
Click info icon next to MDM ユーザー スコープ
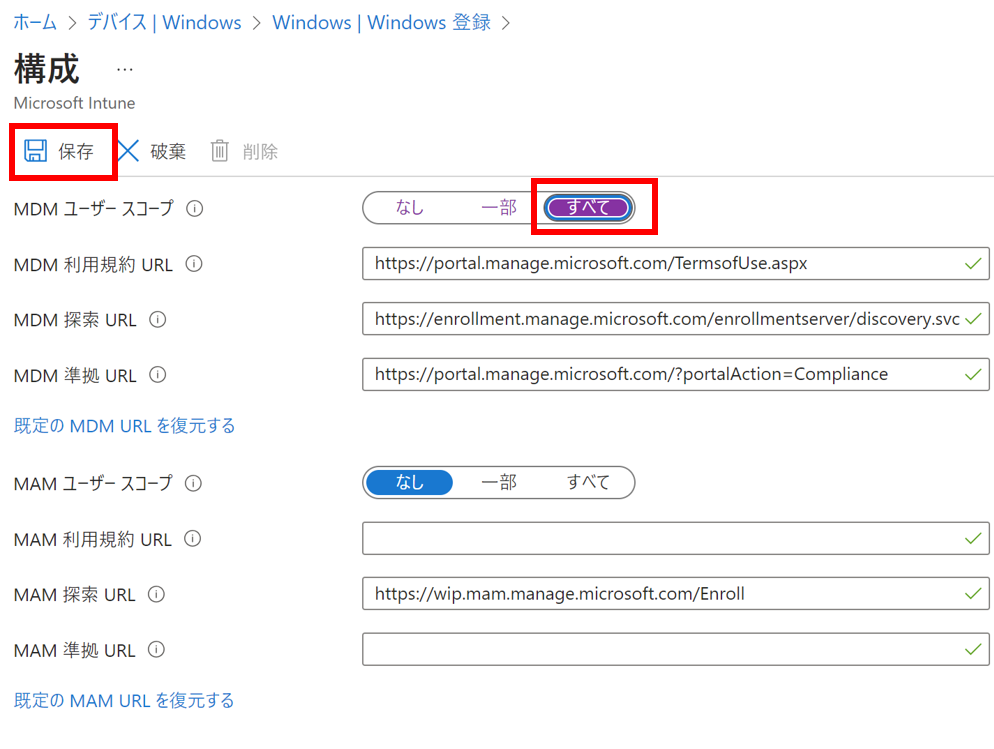pos(195,209)
